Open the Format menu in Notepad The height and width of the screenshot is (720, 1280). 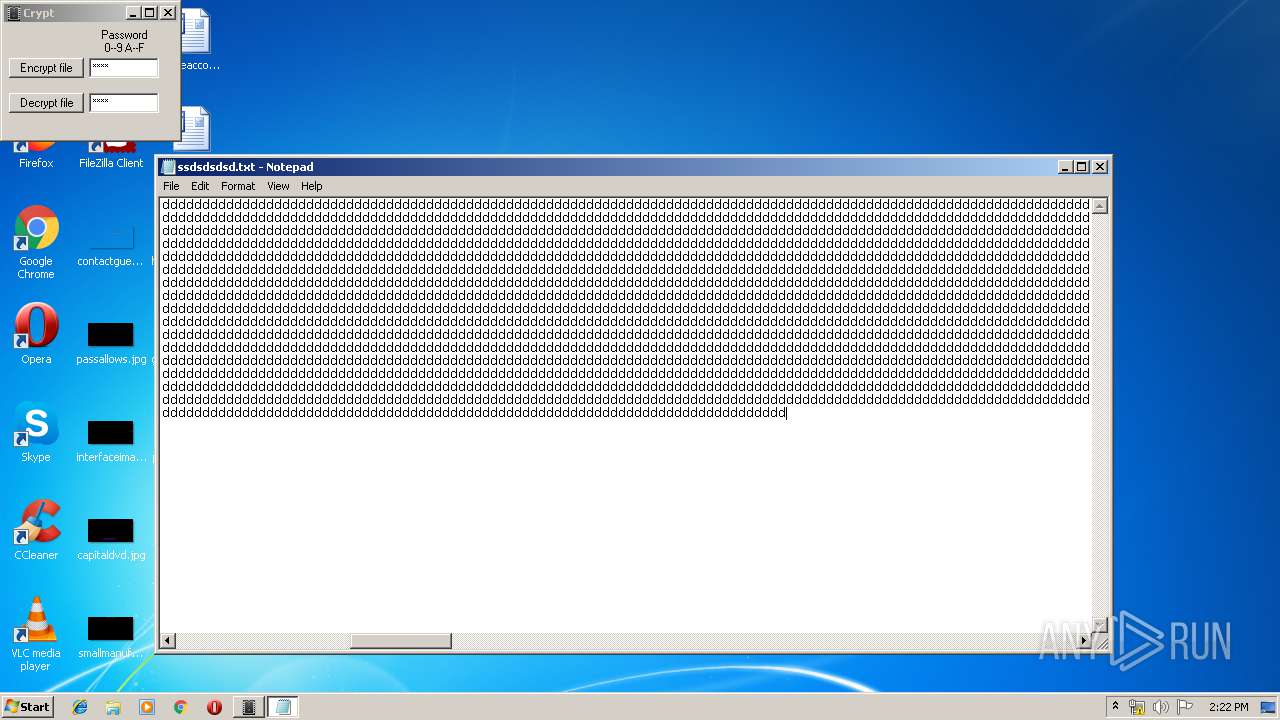pyautogui.click(x=238, y=186)
